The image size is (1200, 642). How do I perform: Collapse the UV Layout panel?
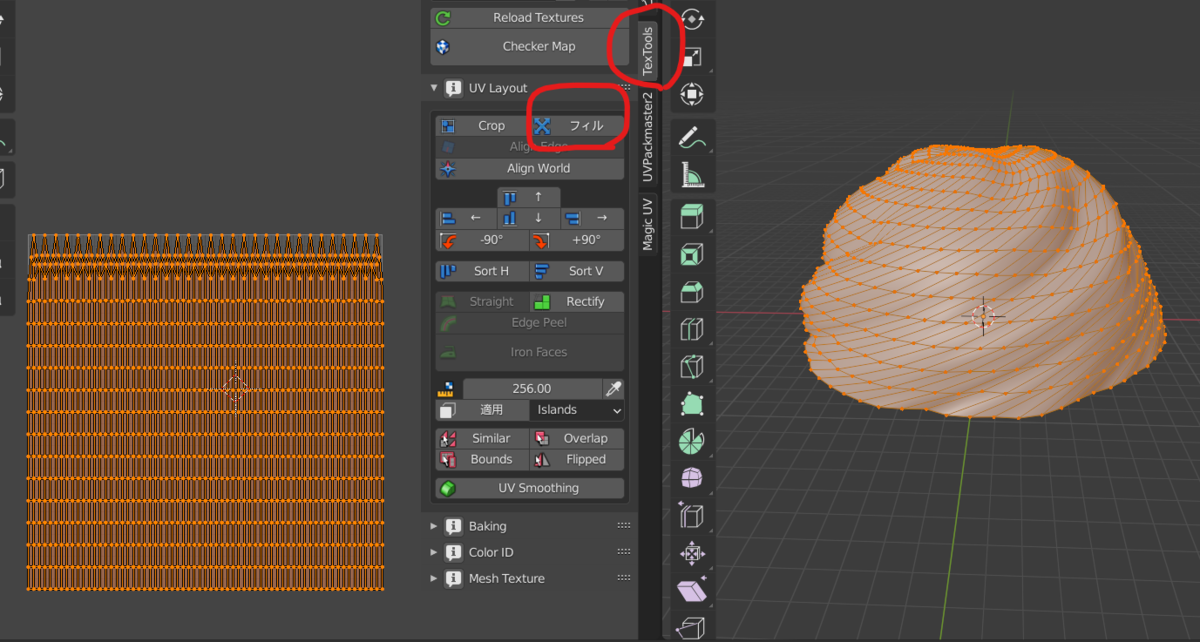(x=434, y=88)
